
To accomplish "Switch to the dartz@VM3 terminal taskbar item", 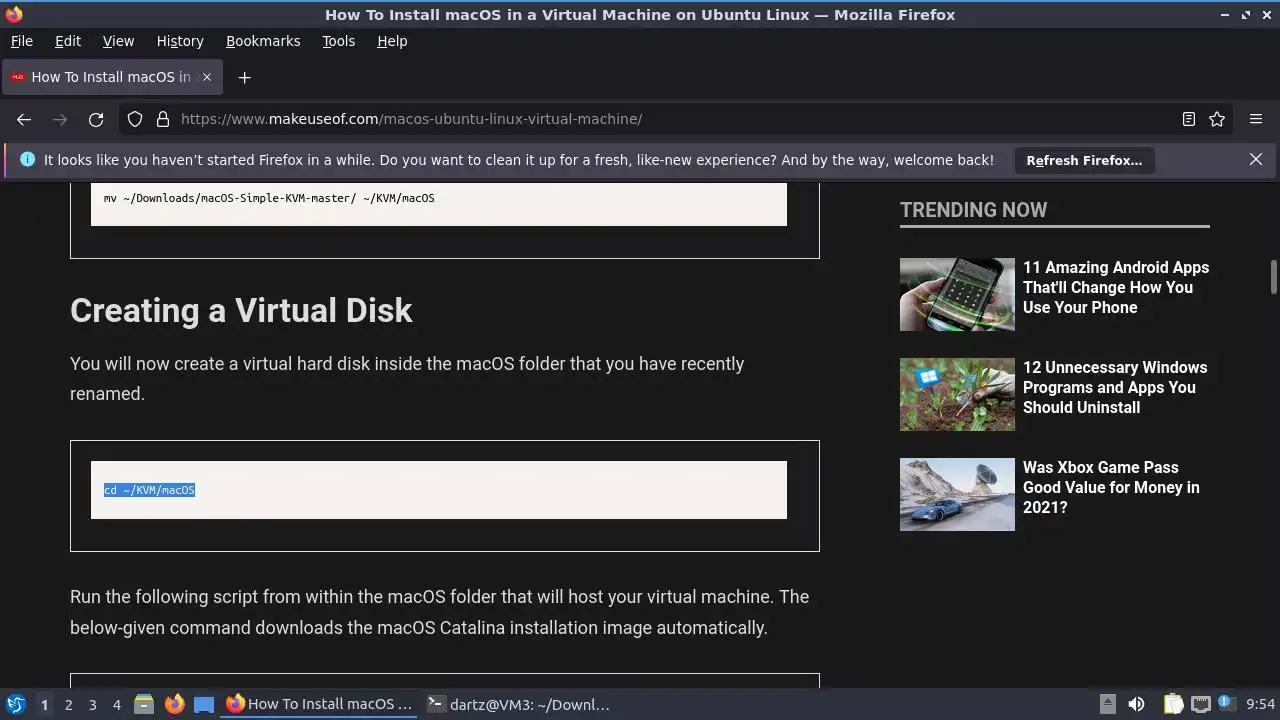I will coord(520,704).
